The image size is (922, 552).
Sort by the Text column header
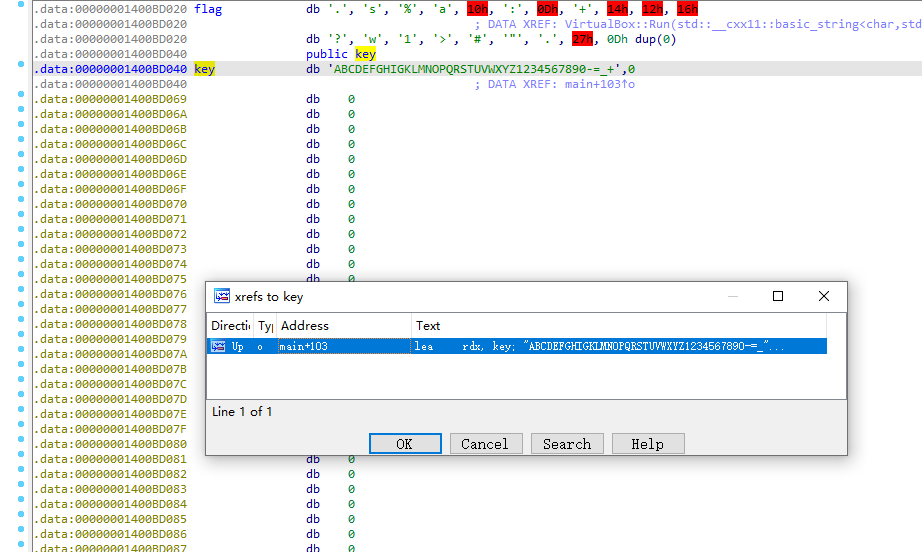tap(619, 326)
